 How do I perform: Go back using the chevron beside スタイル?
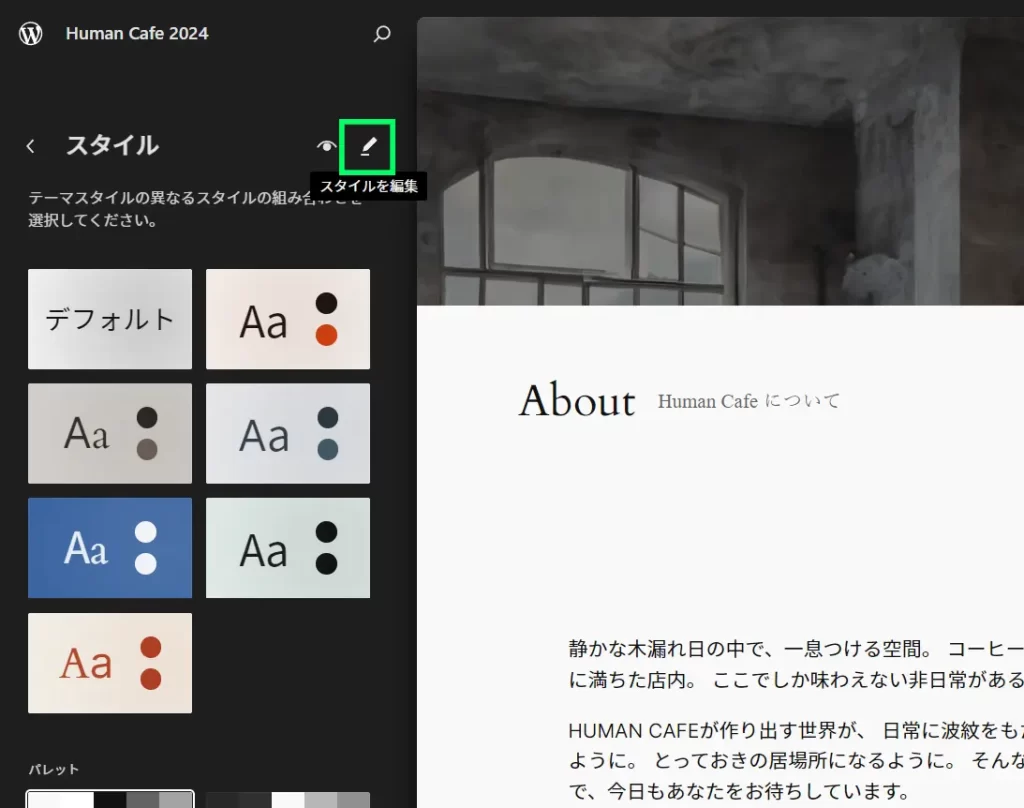tap(31, 146)
